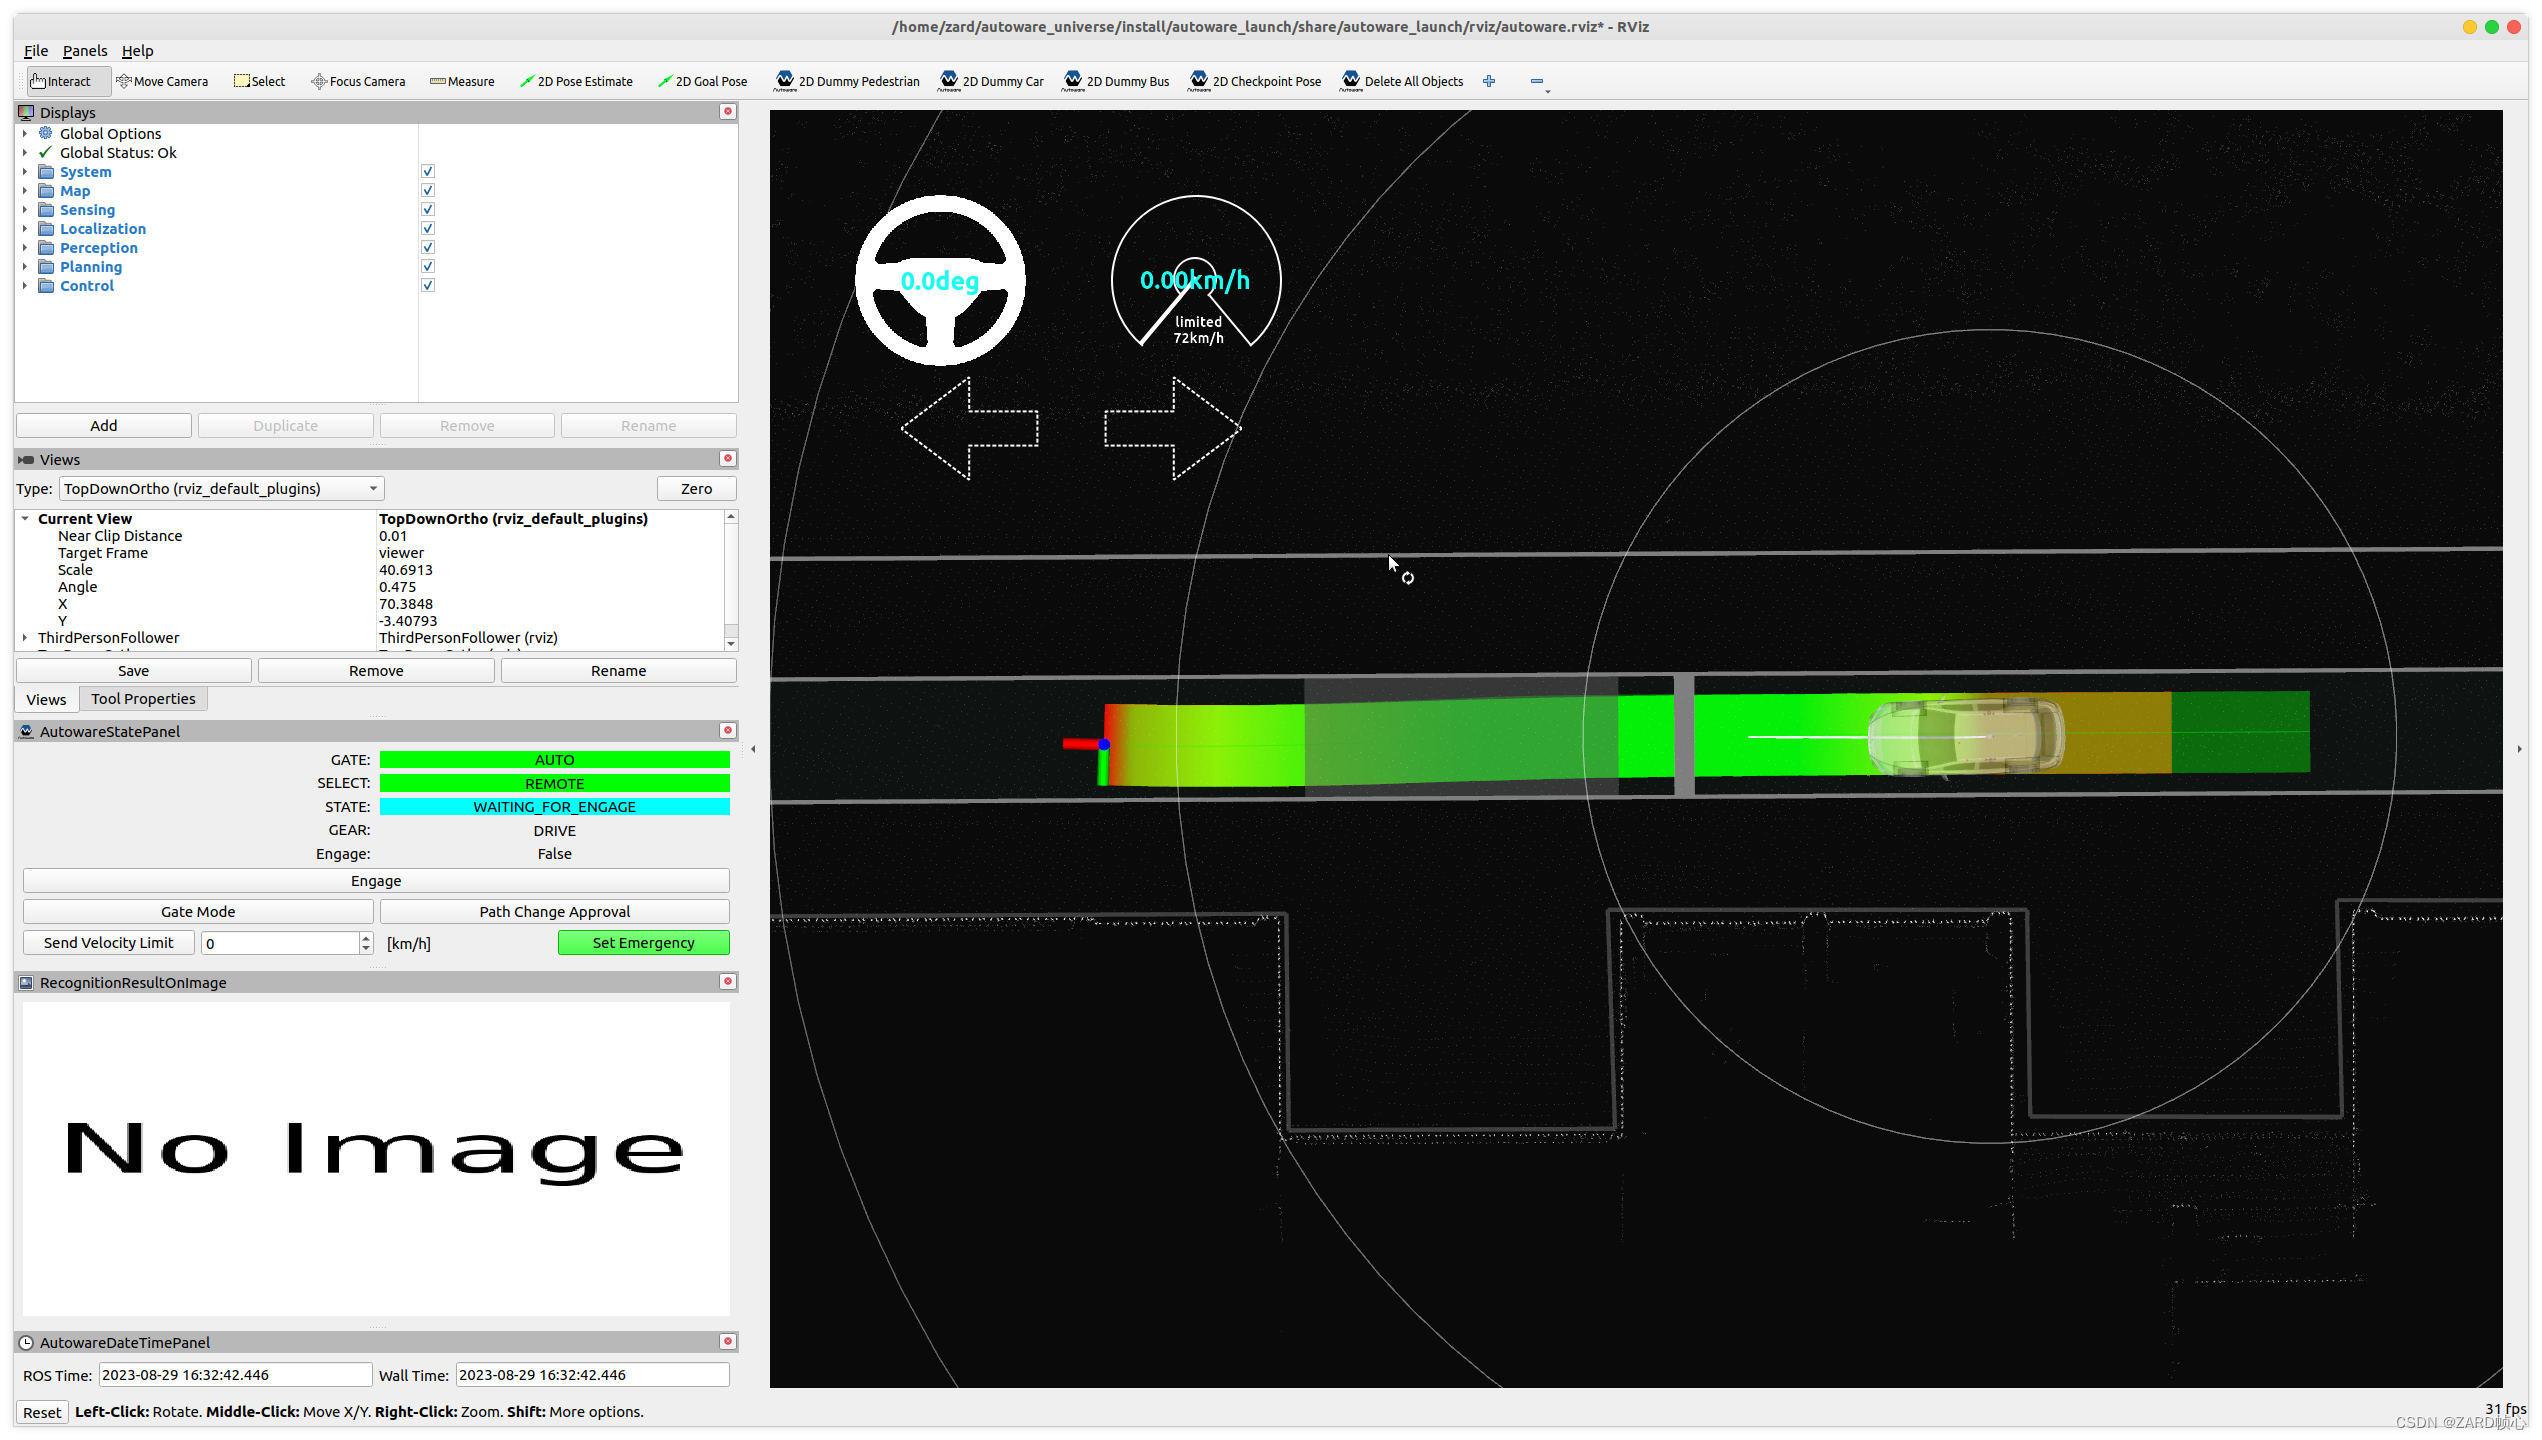2542x1440 pixels.
Task: Switch to the Tool Properties tab
Action: pyautogui.click(x=143, y=699)
